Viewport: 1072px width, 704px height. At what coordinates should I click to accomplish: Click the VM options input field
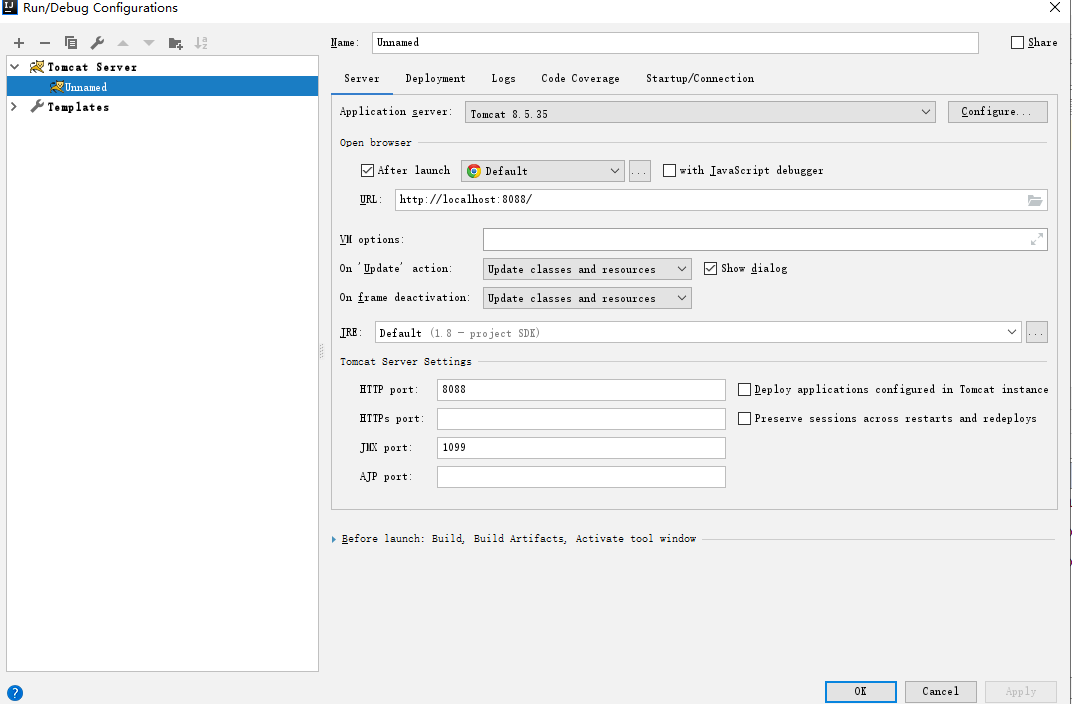point(765,239)
